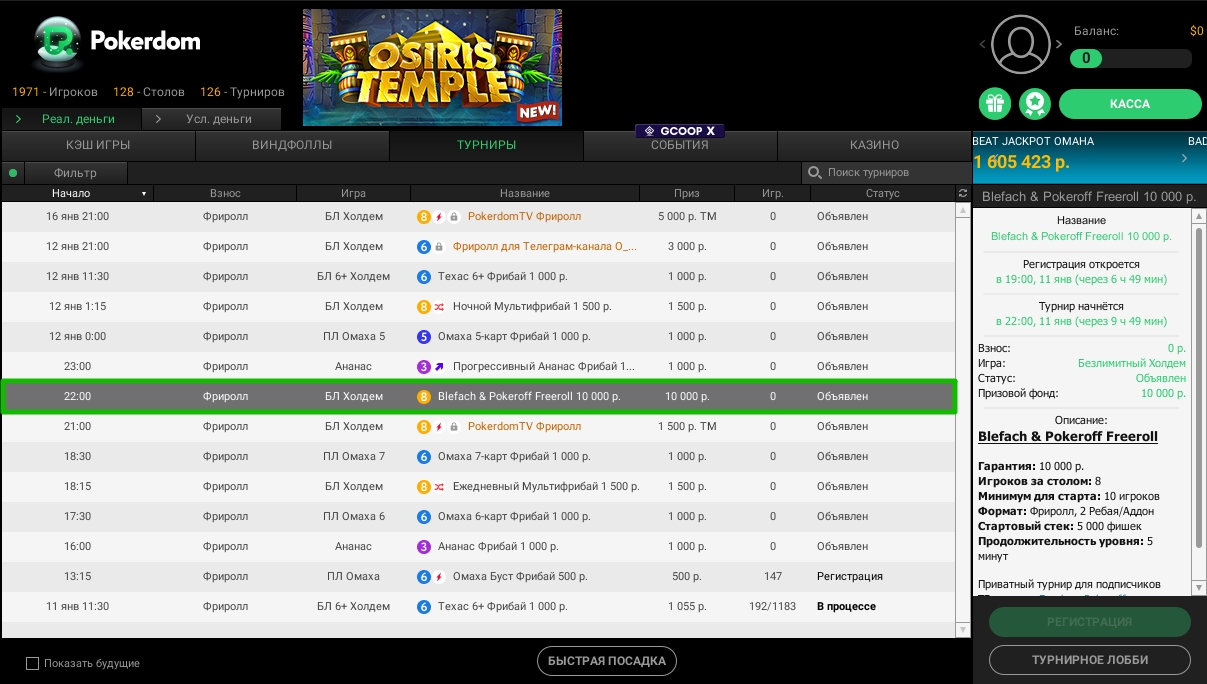Switch to Реал. деньги mode
This screenshot has height=684, width=1207.
[71, 119]
